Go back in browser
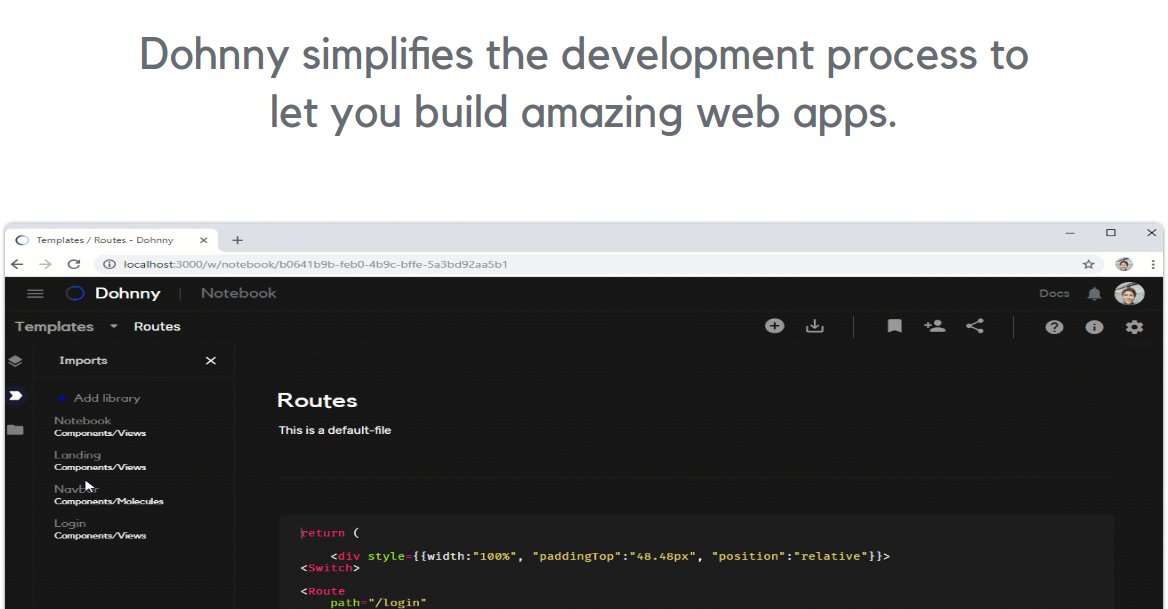Viewport: 1168px width, 609px height. point(17,264)
